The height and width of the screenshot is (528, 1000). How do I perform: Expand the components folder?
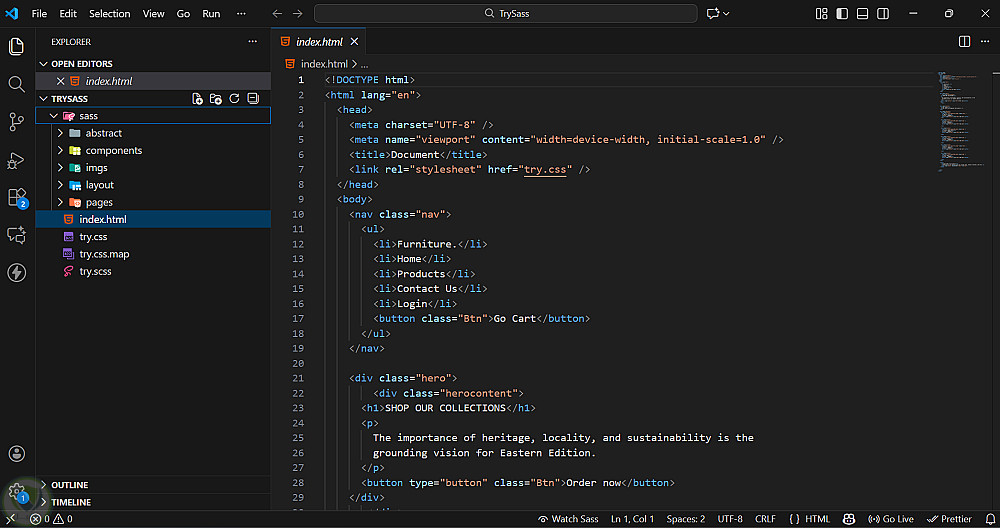(113, 150)
